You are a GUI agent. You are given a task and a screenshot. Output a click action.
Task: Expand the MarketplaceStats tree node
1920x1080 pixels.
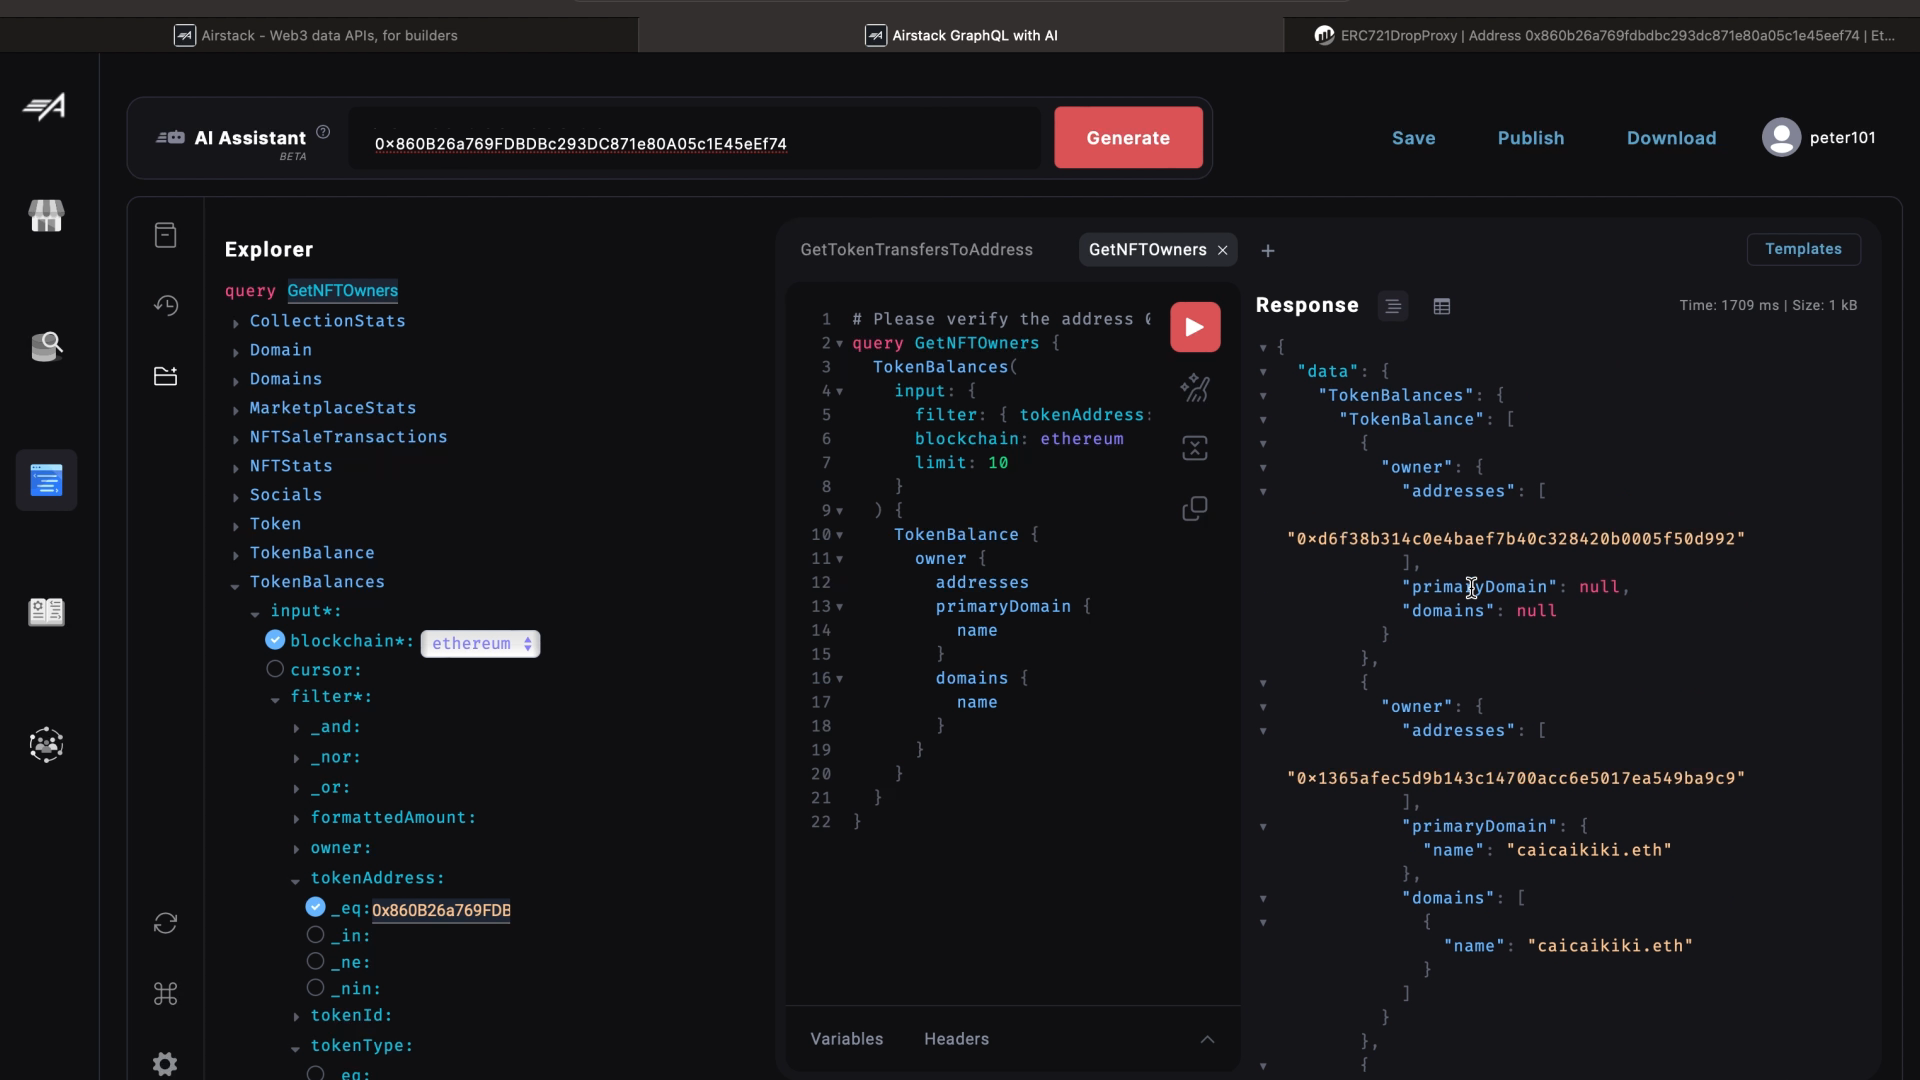point(236,410)
